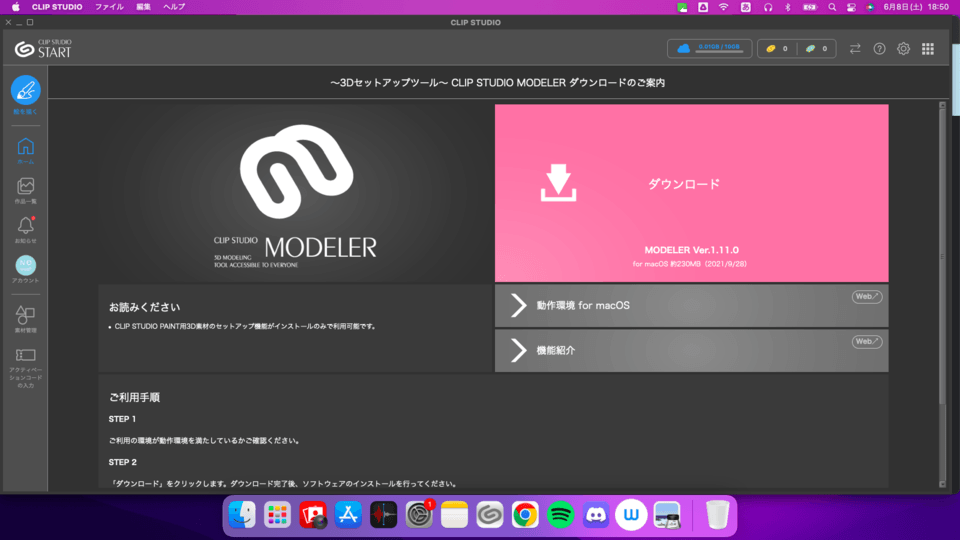
Task: Open Spotify from the Dock
Action: point(560,514)
